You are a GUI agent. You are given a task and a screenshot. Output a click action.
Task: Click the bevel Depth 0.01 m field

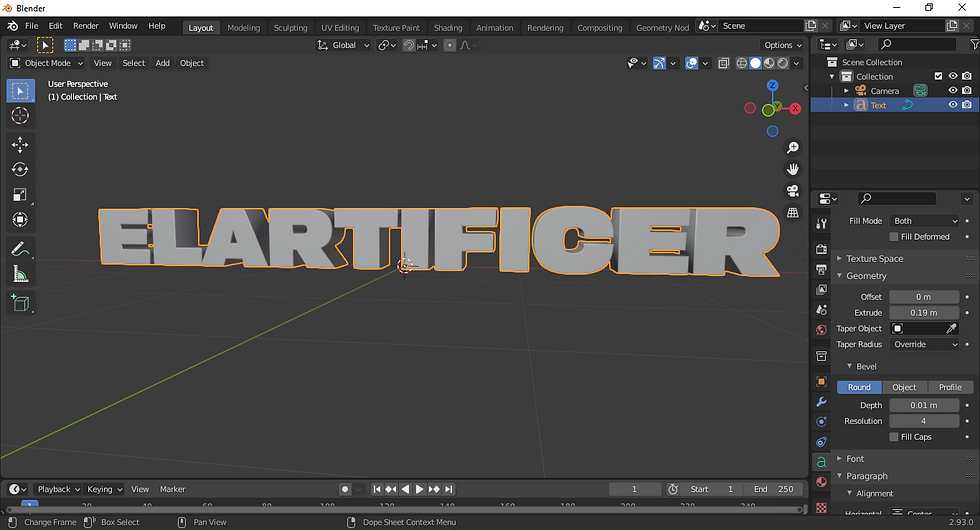[x=924, y=405]
